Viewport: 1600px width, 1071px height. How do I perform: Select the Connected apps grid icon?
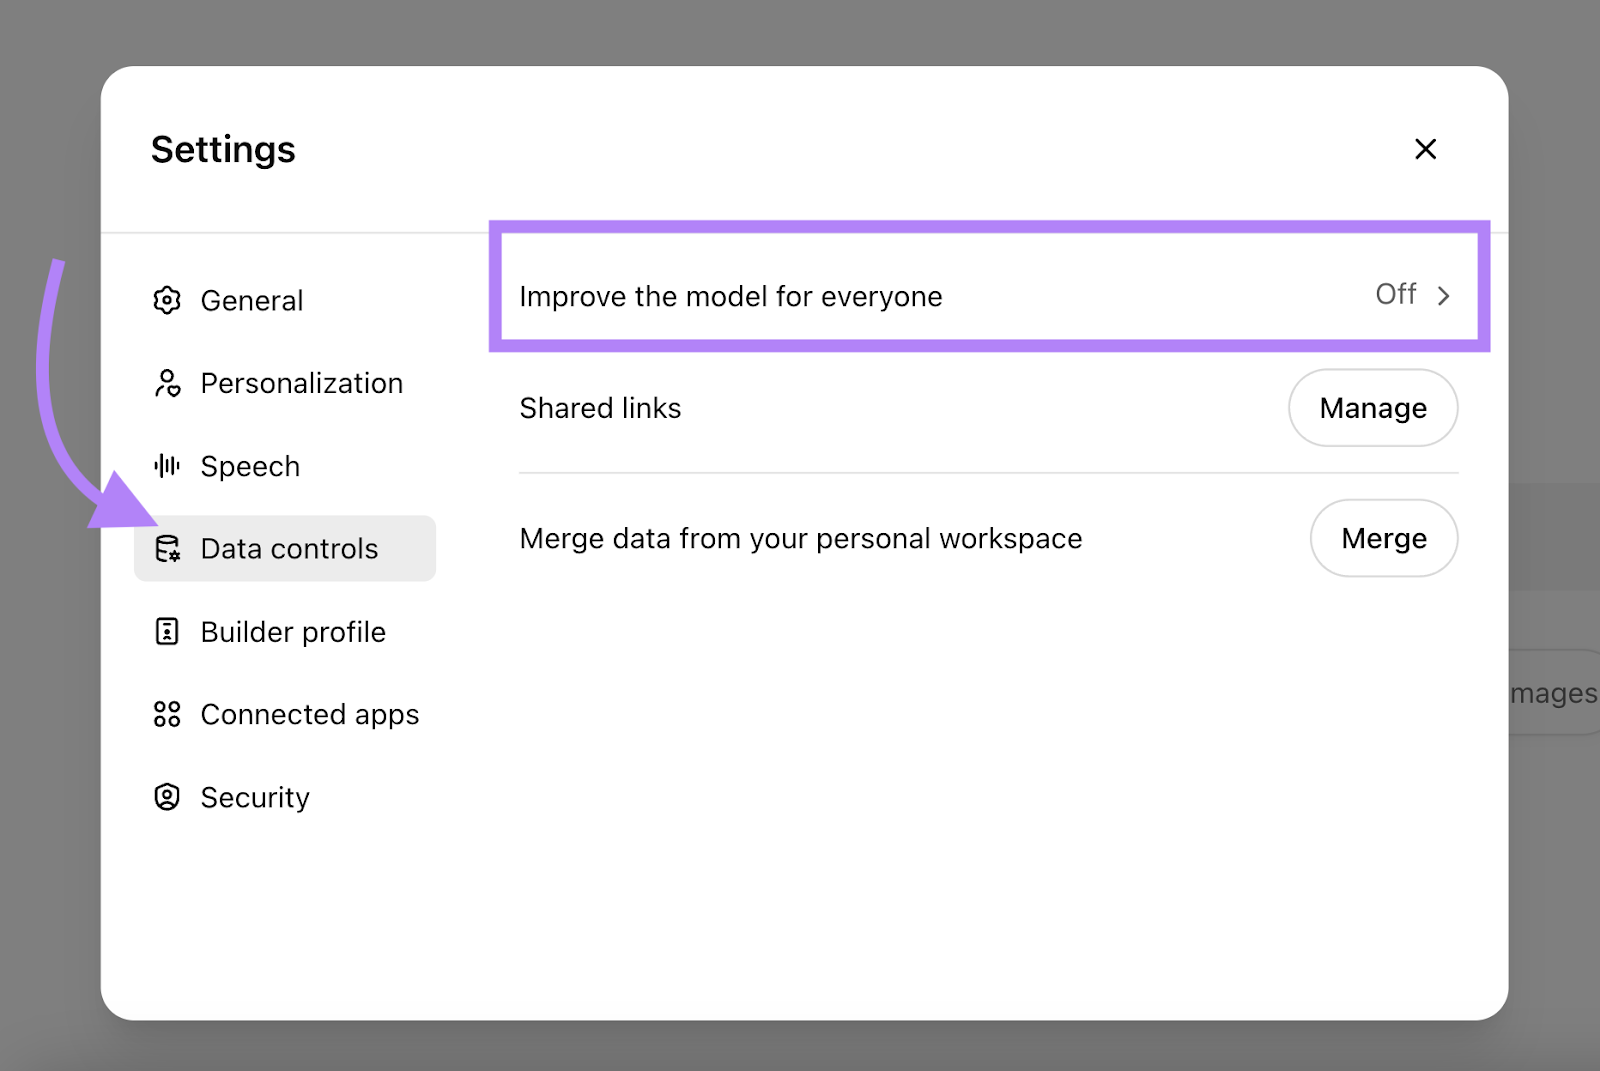pyautogui.click(x=167, y=714)
